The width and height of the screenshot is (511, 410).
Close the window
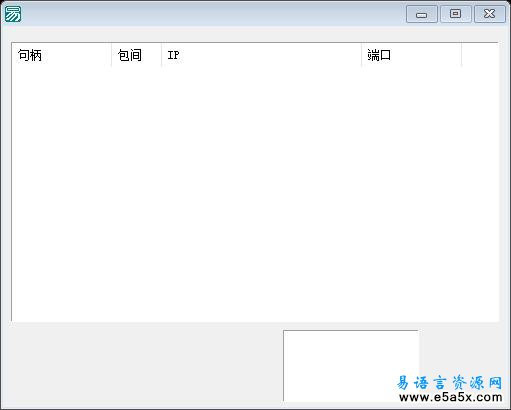pos(490,14)
